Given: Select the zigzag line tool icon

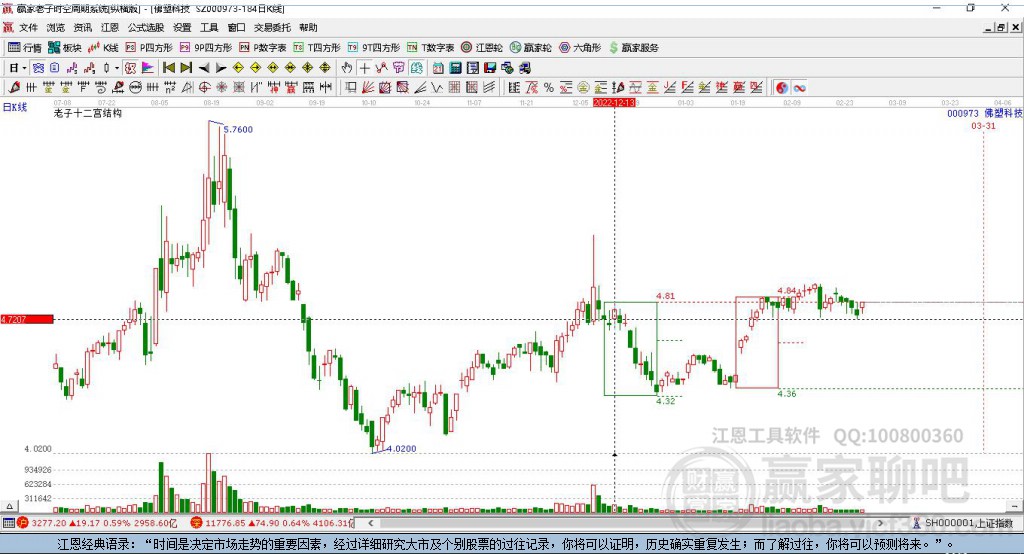Looking at the screenshot, I should 436,87.
